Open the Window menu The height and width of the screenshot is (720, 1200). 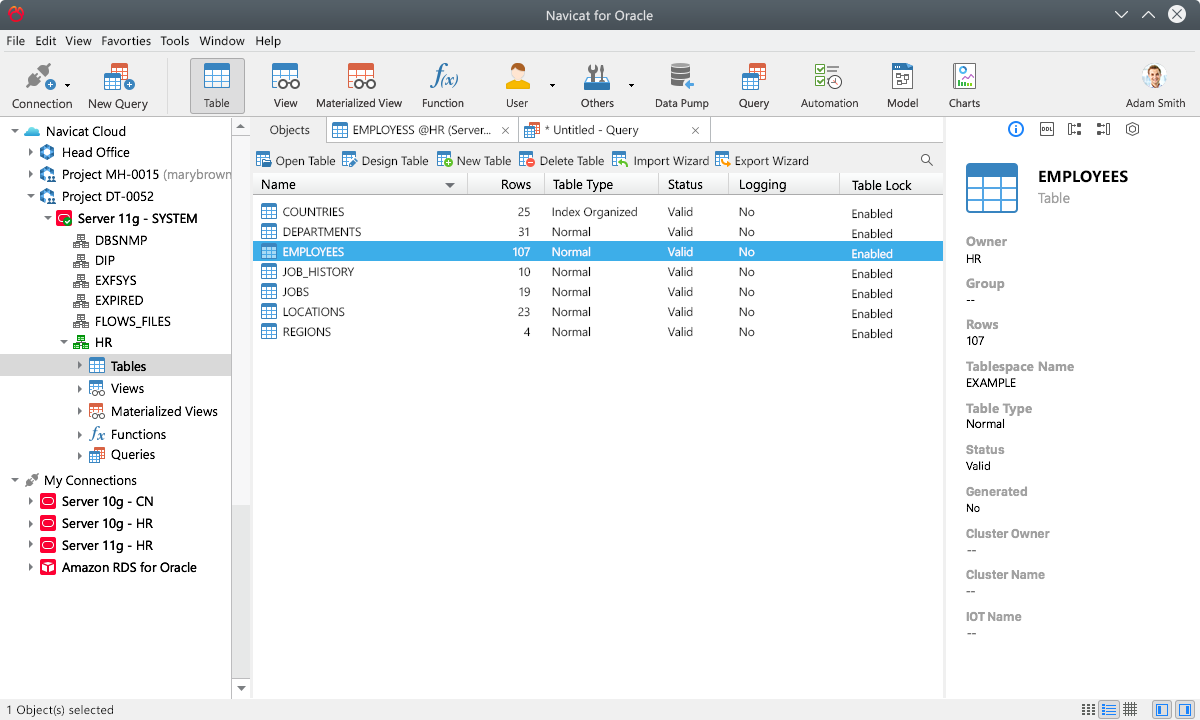[222, 41]
